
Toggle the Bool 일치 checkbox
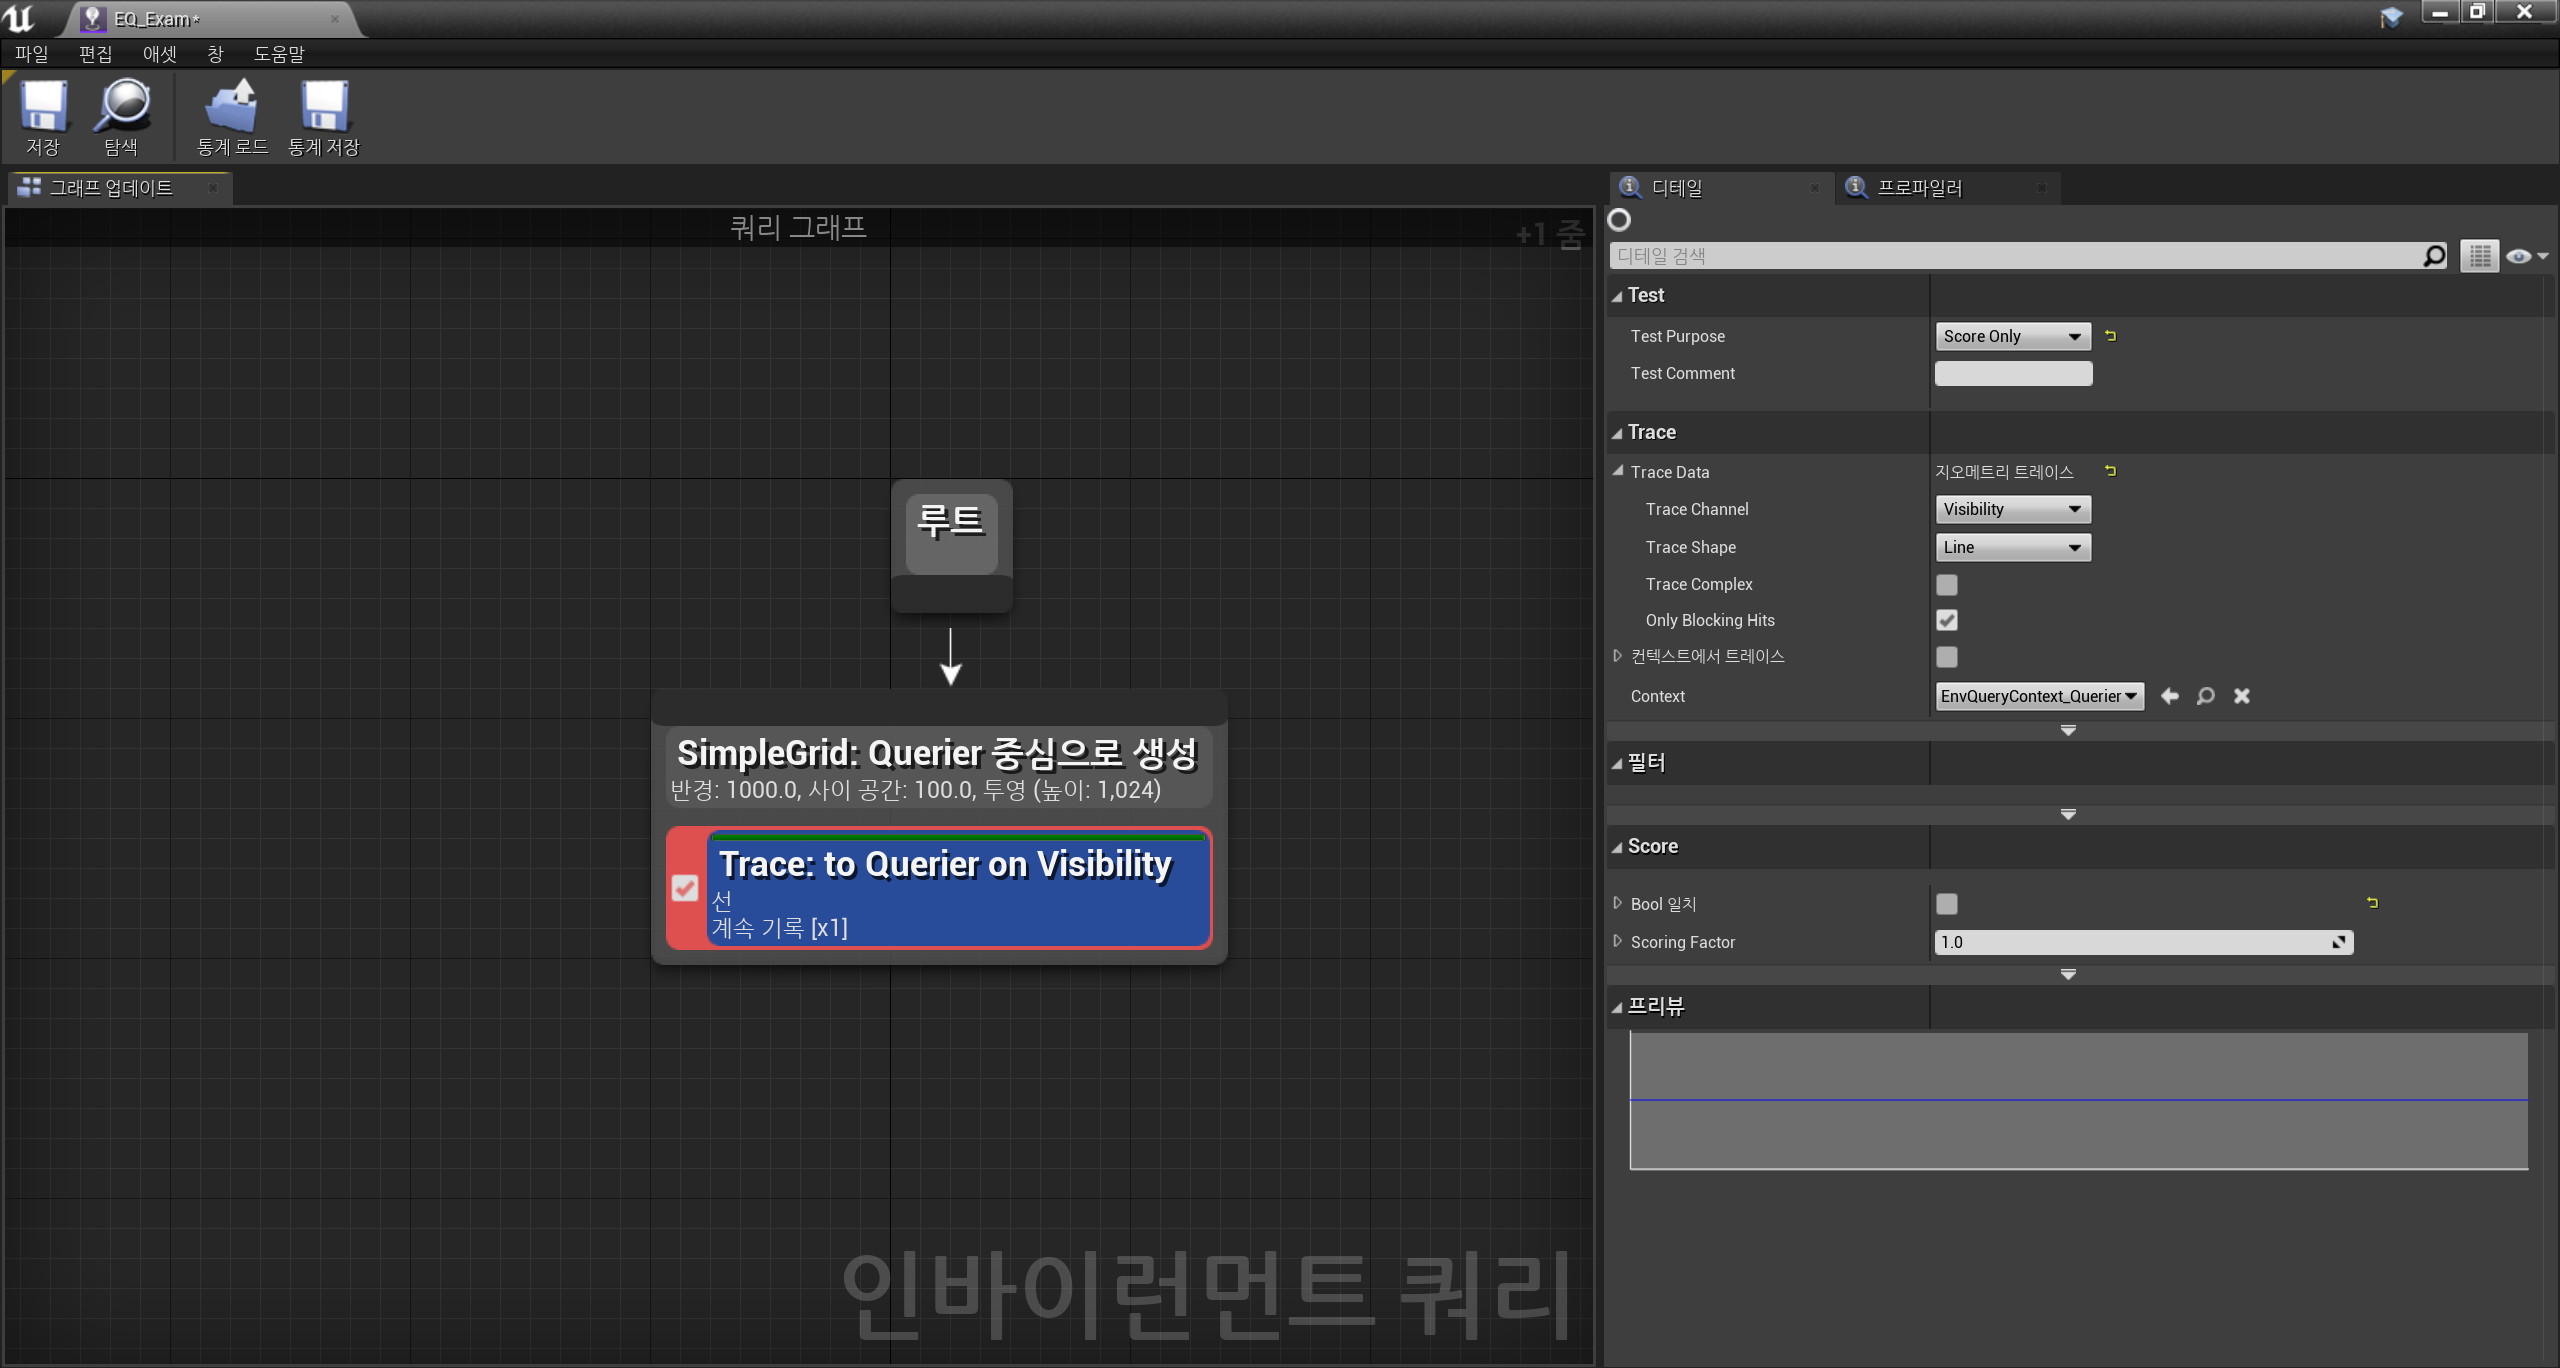[x=1946, y=904]
